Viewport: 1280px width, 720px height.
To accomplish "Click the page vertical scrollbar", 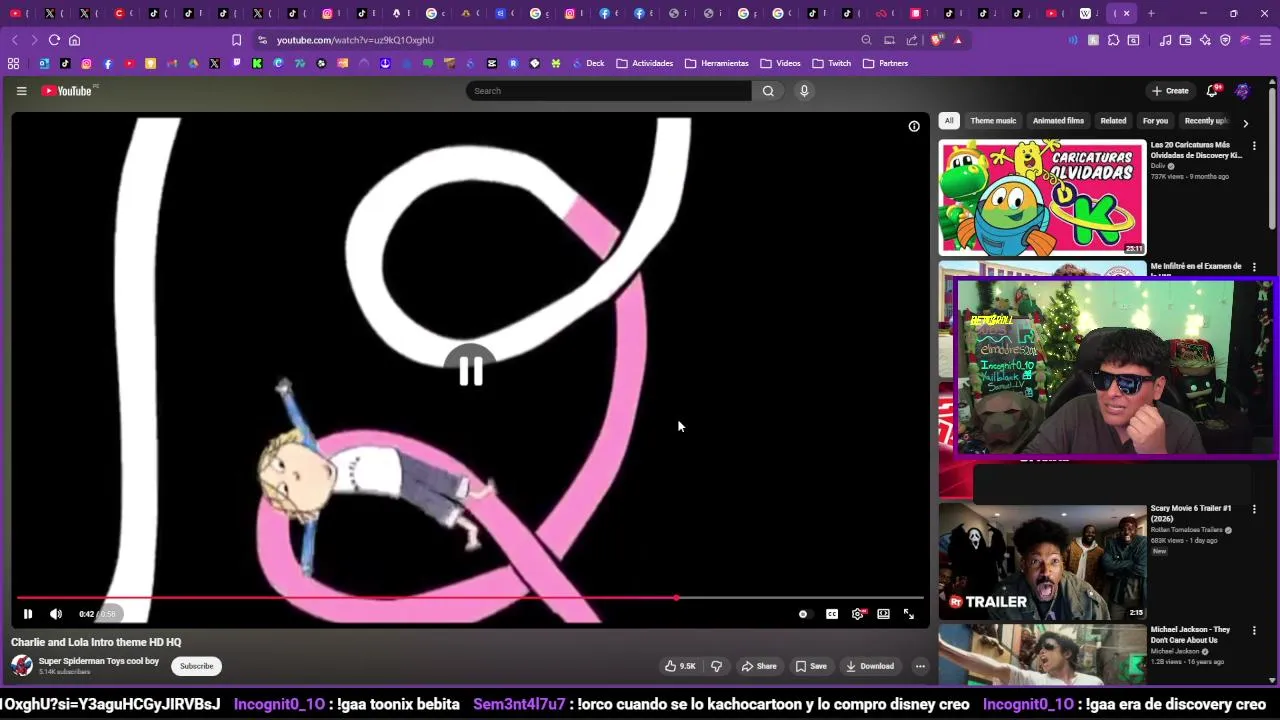I will click(1272, 160).
